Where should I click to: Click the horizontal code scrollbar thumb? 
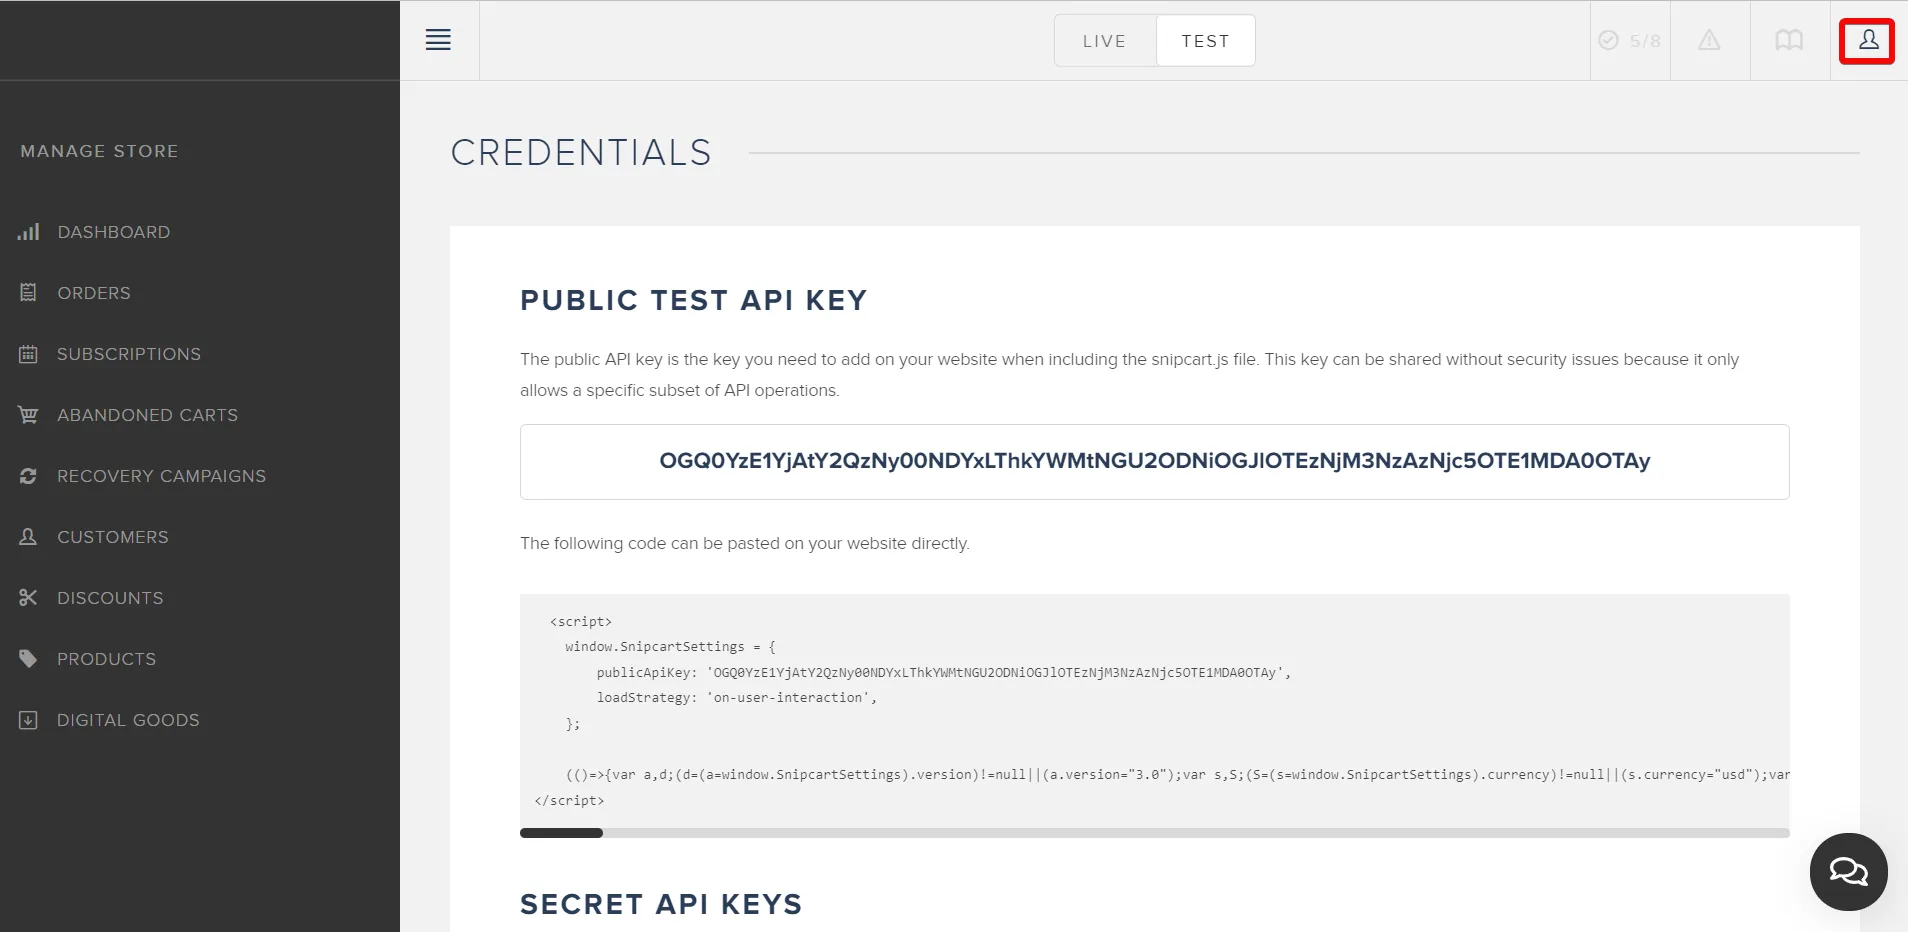[561, 833]
